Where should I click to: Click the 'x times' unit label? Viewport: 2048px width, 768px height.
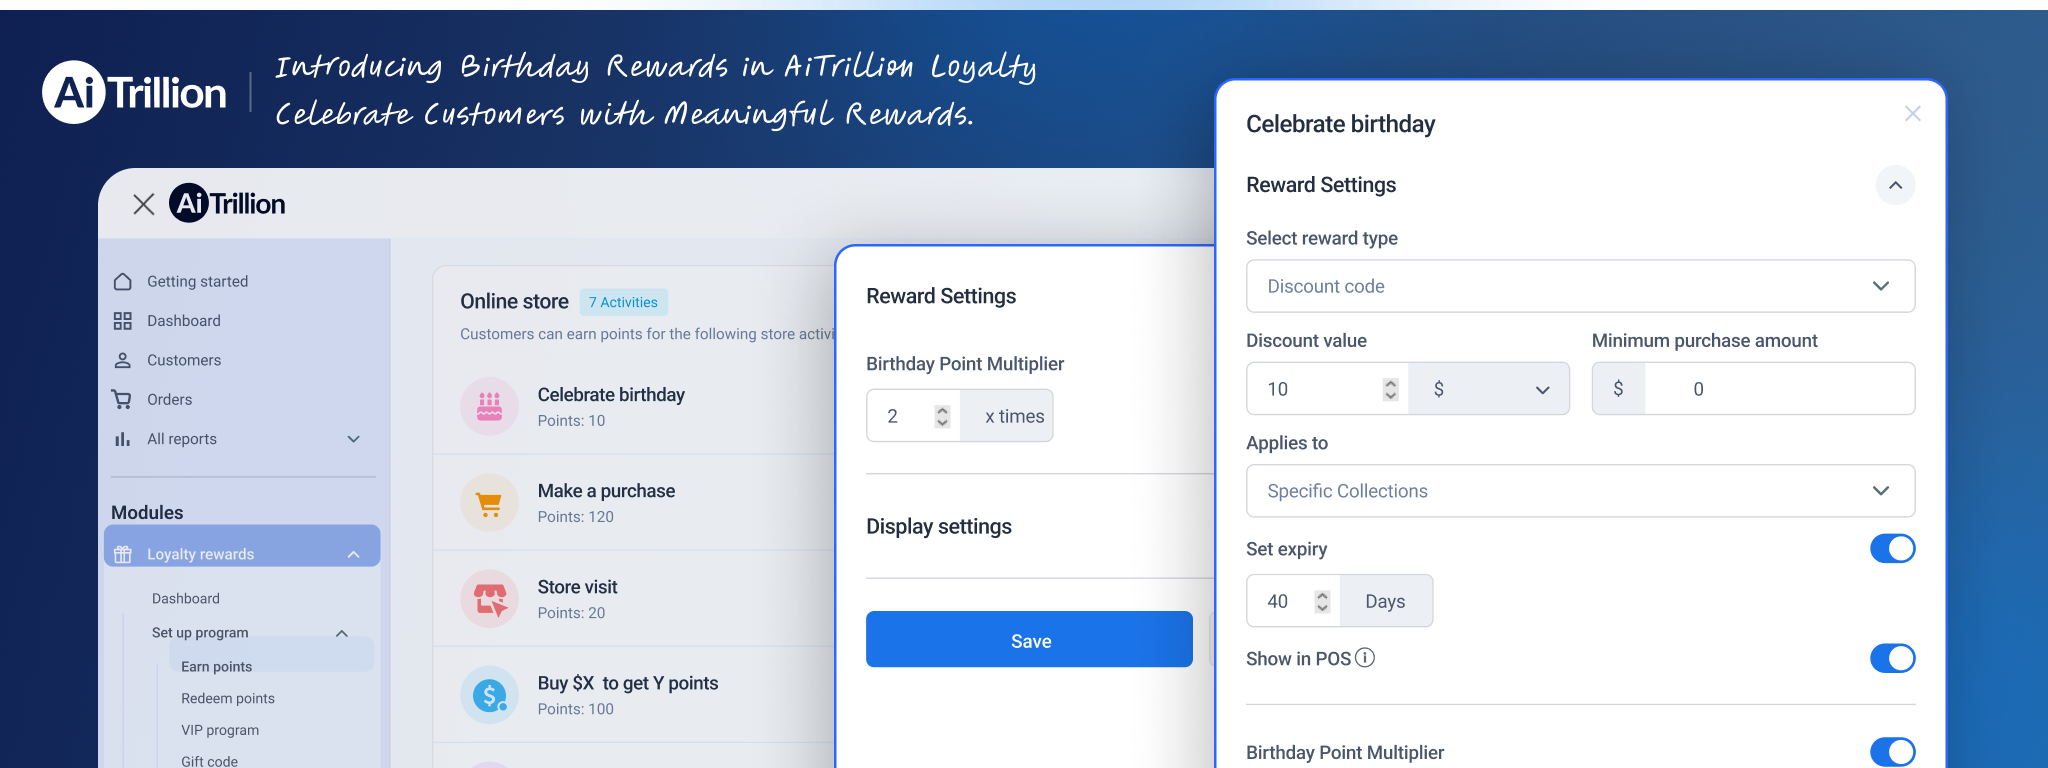pos(1007,416)
